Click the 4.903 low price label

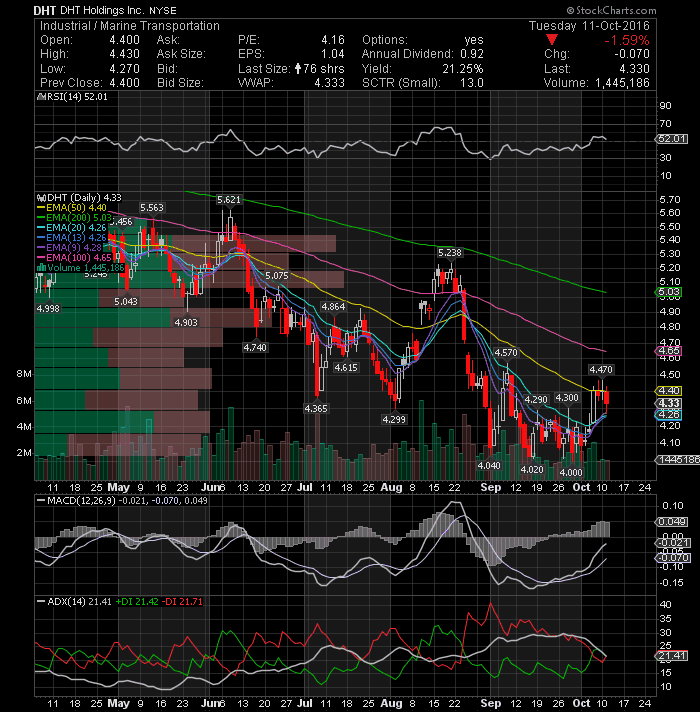(x=186, y=322)
